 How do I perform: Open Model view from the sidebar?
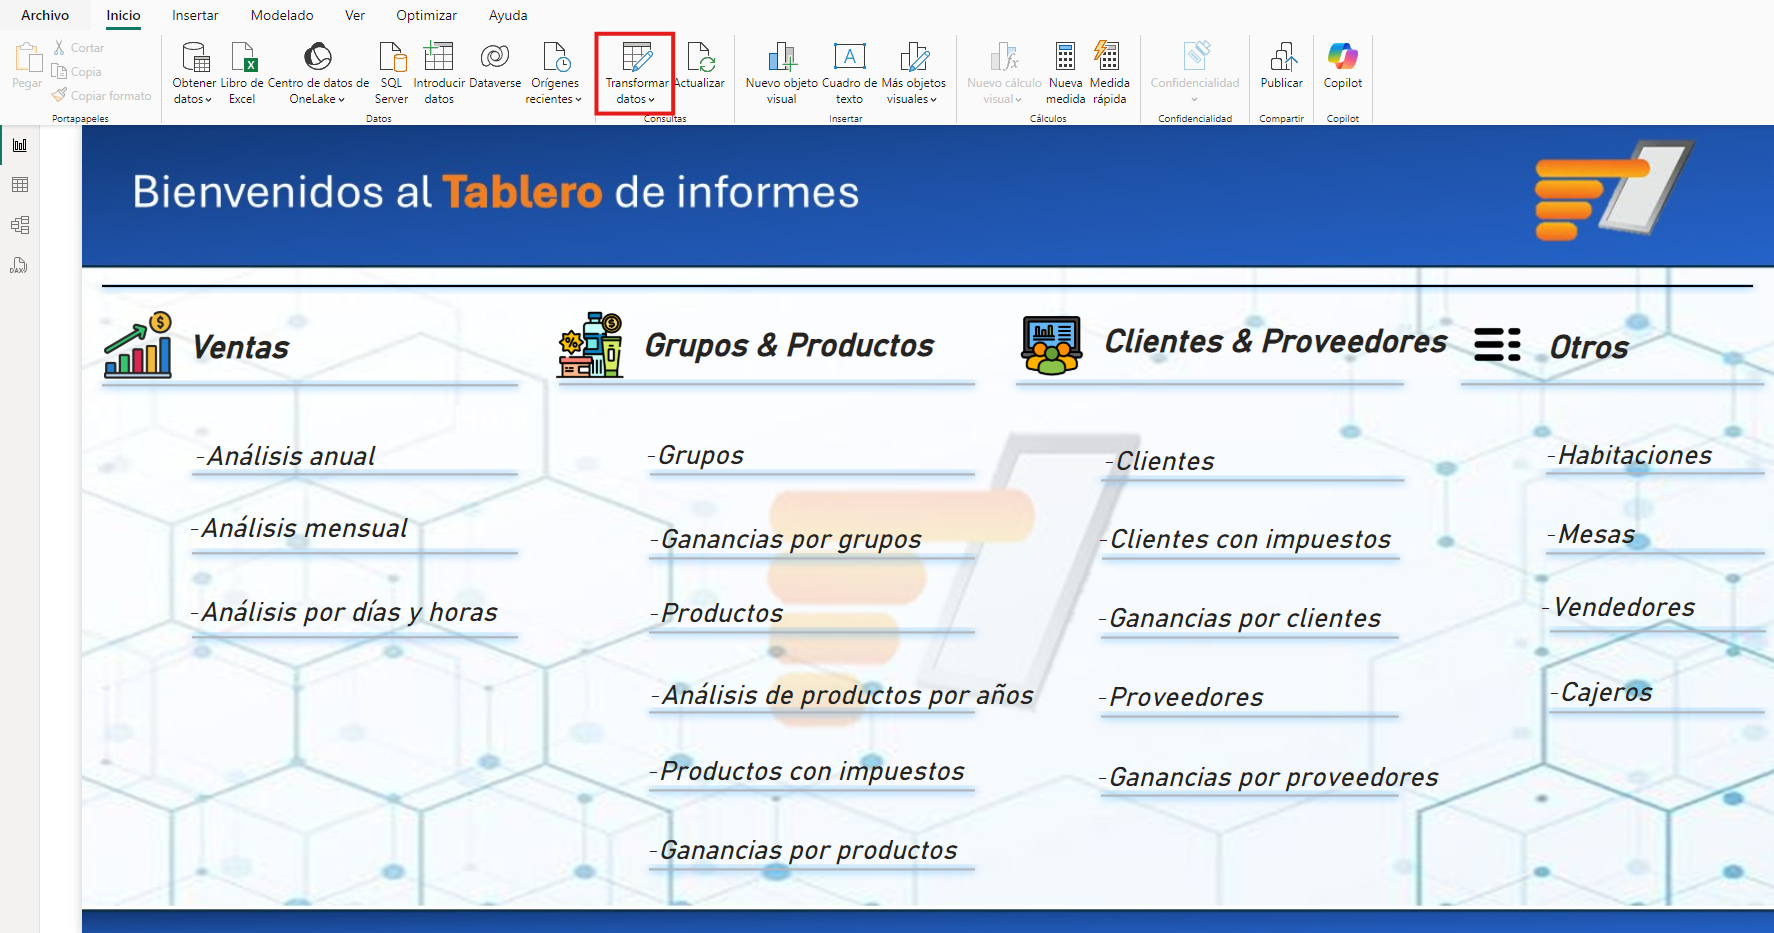(20, 225)
